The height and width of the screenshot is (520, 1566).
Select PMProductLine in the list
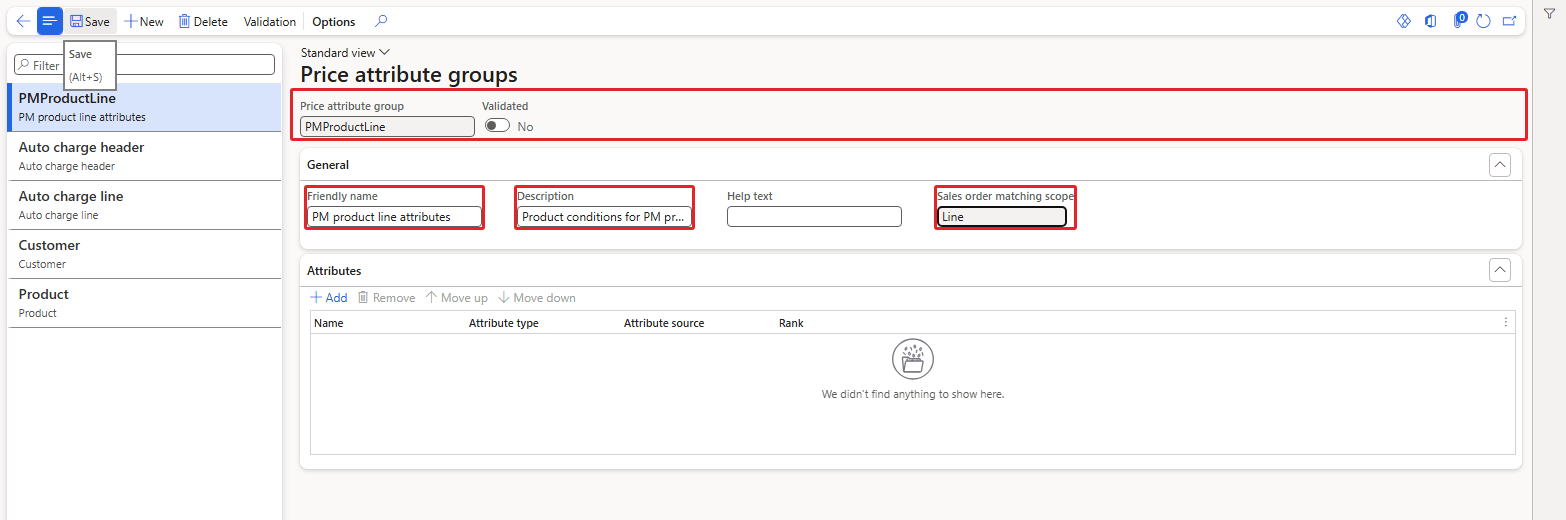[144, 107]
